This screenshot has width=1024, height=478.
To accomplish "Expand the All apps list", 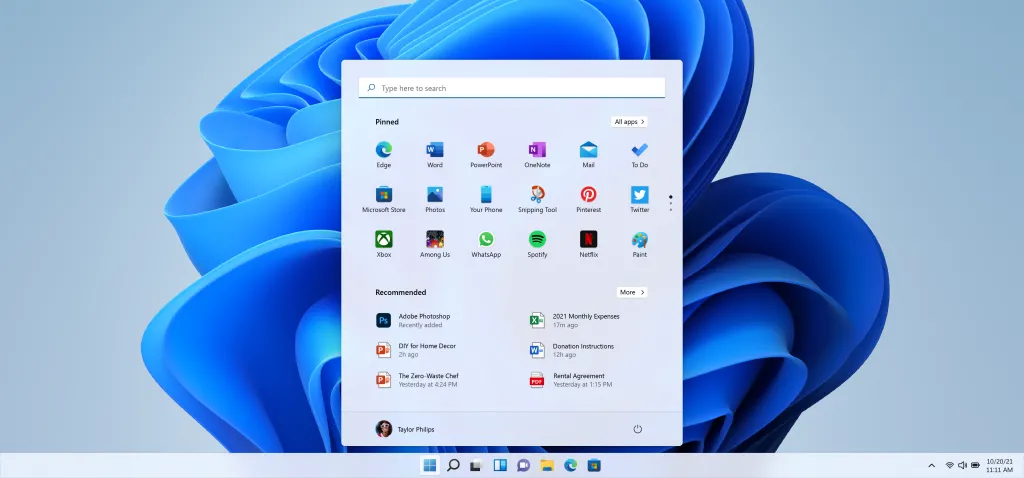I will 629,122.
